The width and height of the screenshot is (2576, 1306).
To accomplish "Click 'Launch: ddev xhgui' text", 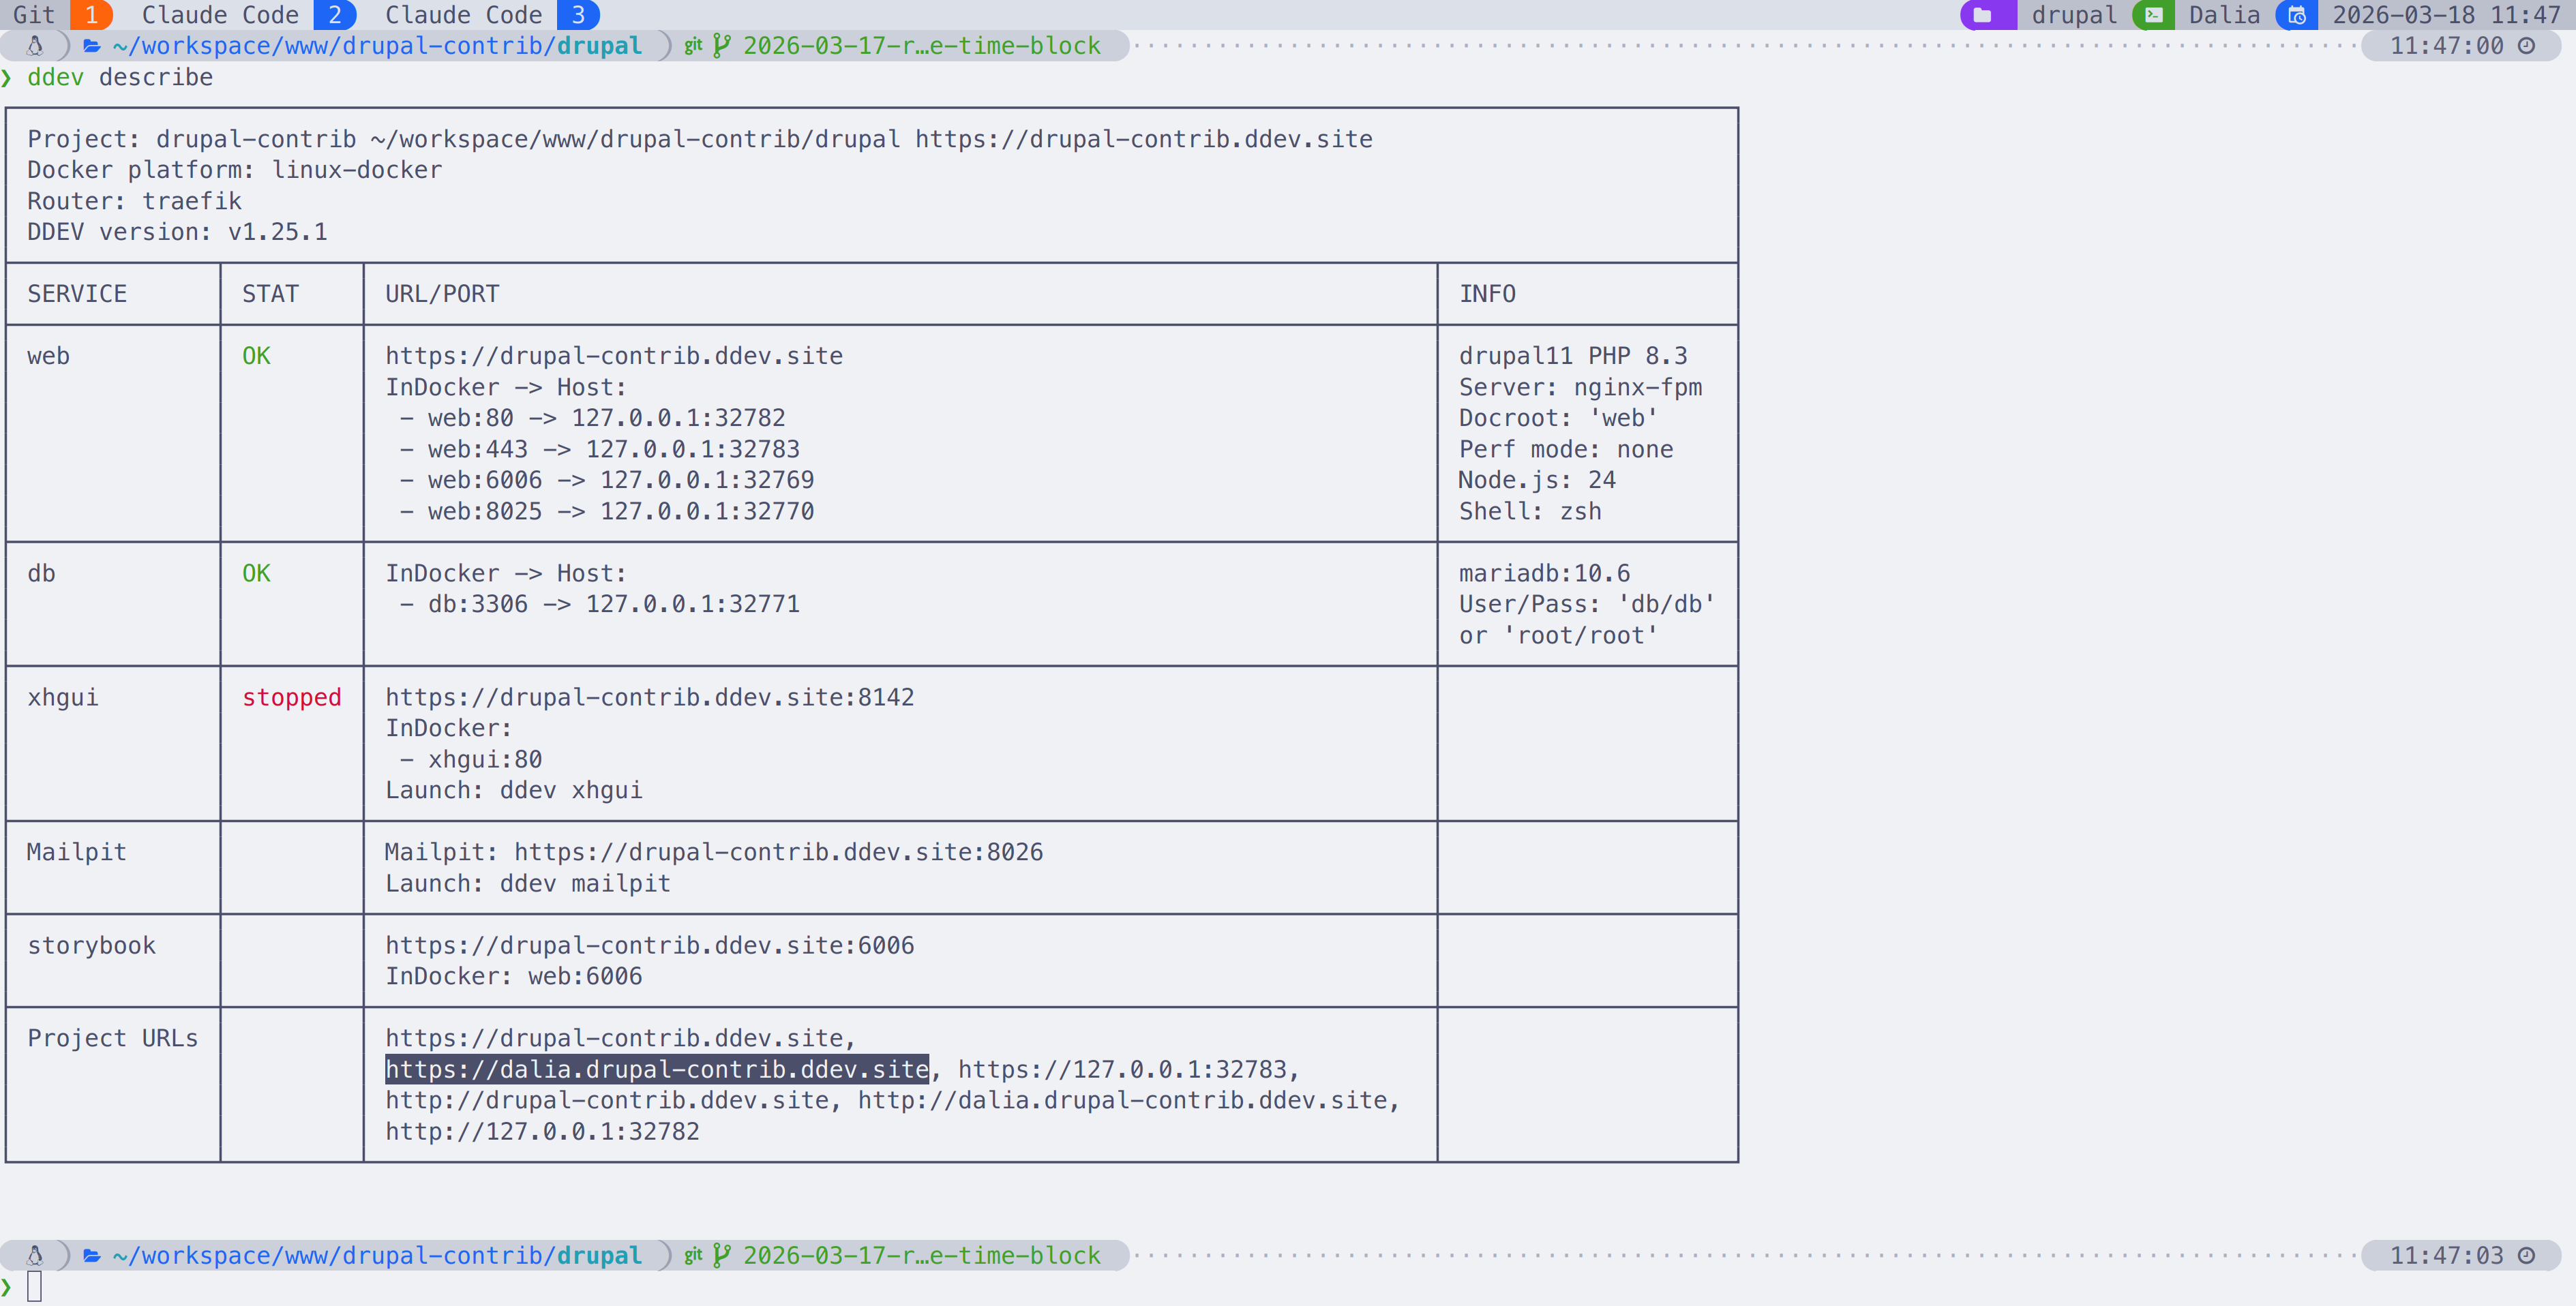I will tap(514, 790).
